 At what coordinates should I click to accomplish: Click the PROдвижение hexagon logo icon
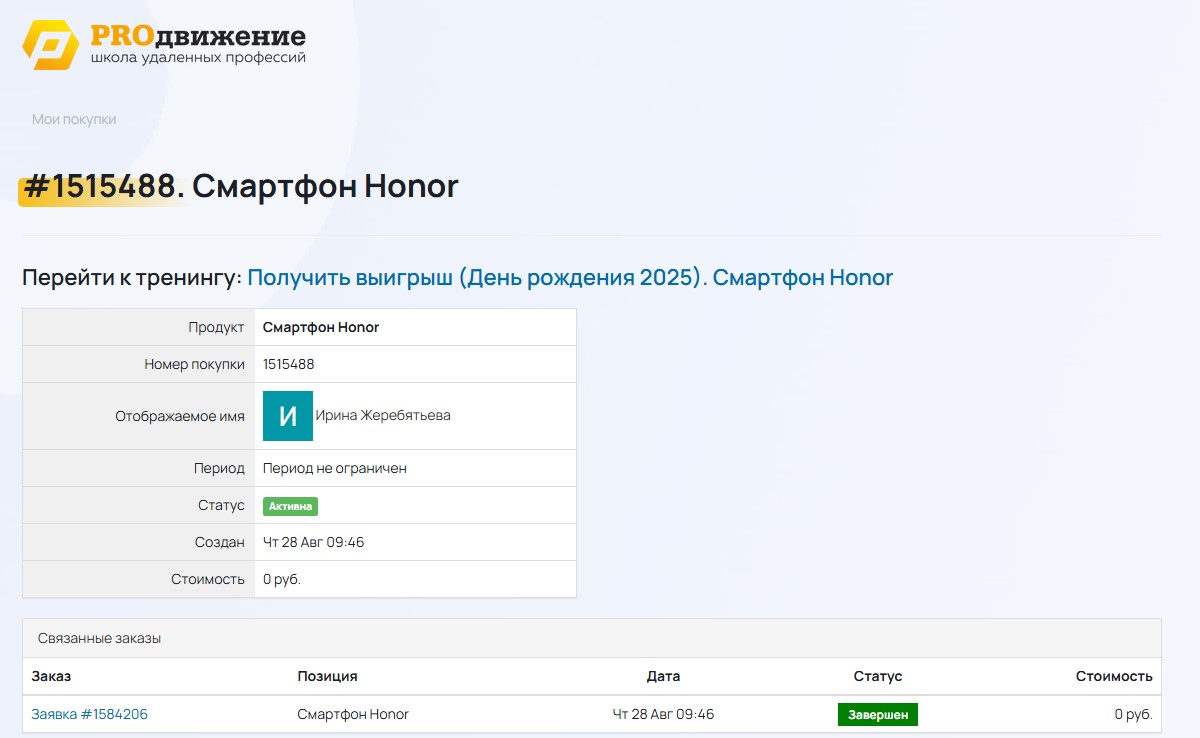click(50, 45)
